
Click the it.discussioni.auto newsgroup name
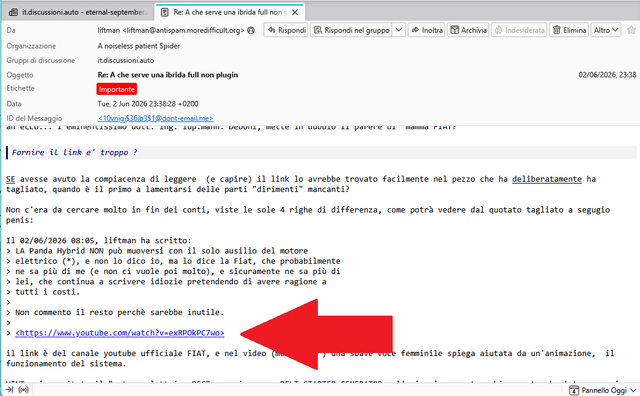pos(126,60)
